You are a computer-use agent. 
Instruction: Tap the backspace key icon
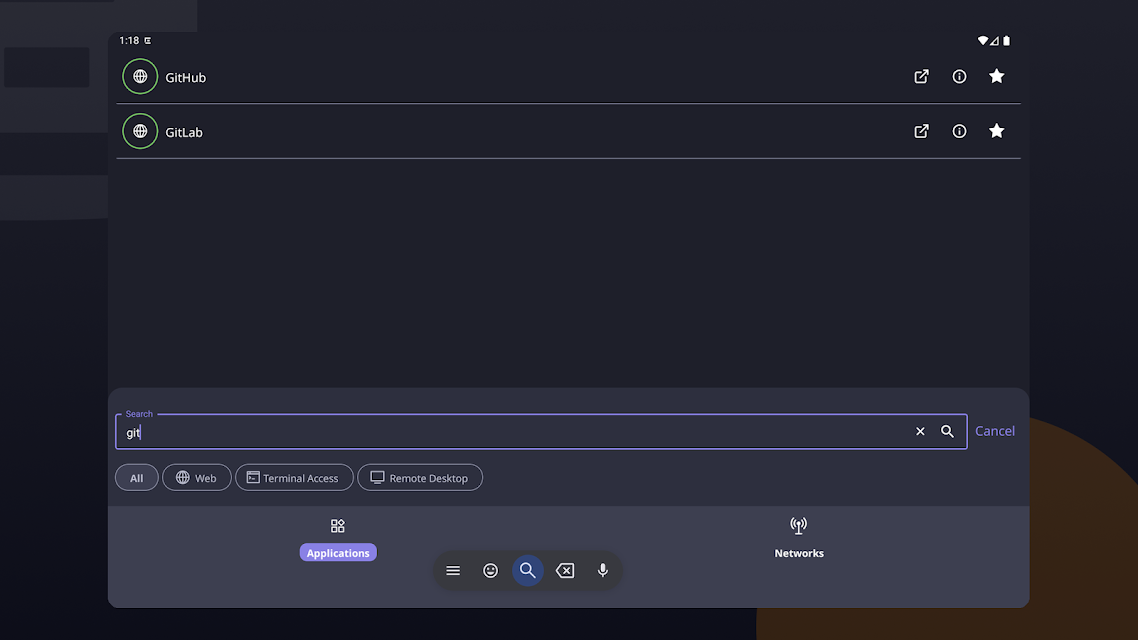point(565,570)
